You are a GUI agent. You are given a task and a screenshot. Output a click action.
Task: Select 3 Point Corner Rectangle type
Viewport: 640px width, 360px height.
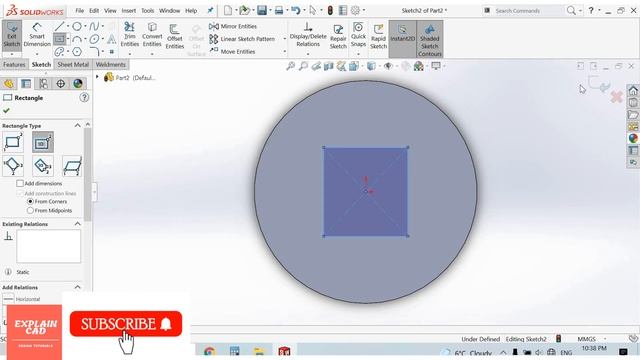tap(13, 166)
